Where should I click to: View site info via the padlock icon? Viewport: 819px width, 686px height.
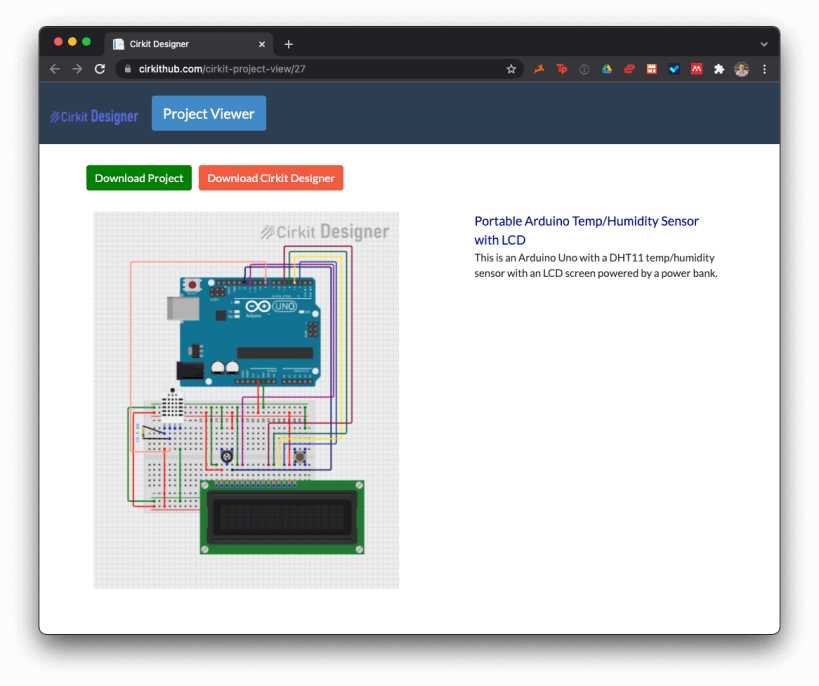pos(127,69)
